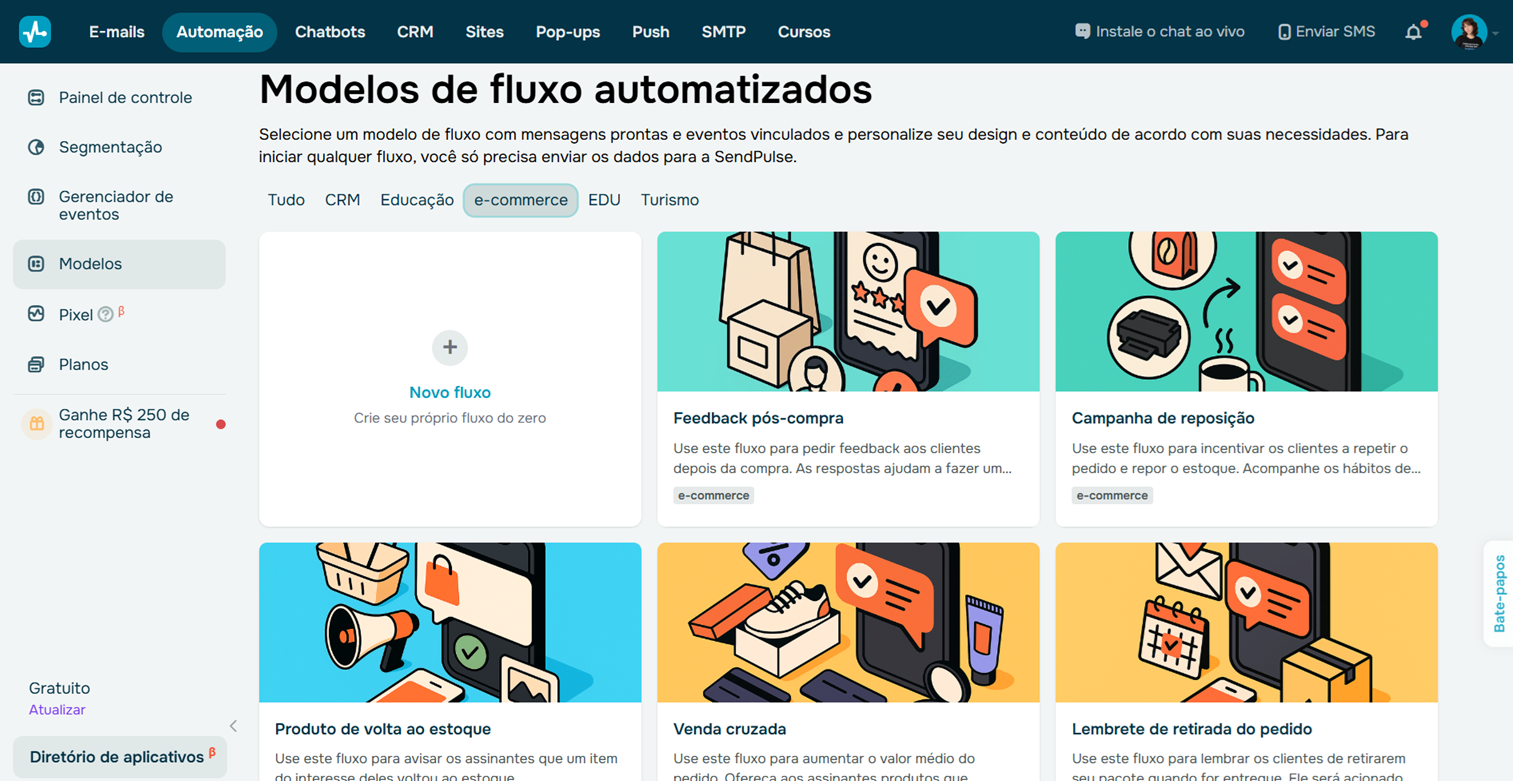
Task: Open the Feedback pós-compra template thumbnail
Action: 848,312
